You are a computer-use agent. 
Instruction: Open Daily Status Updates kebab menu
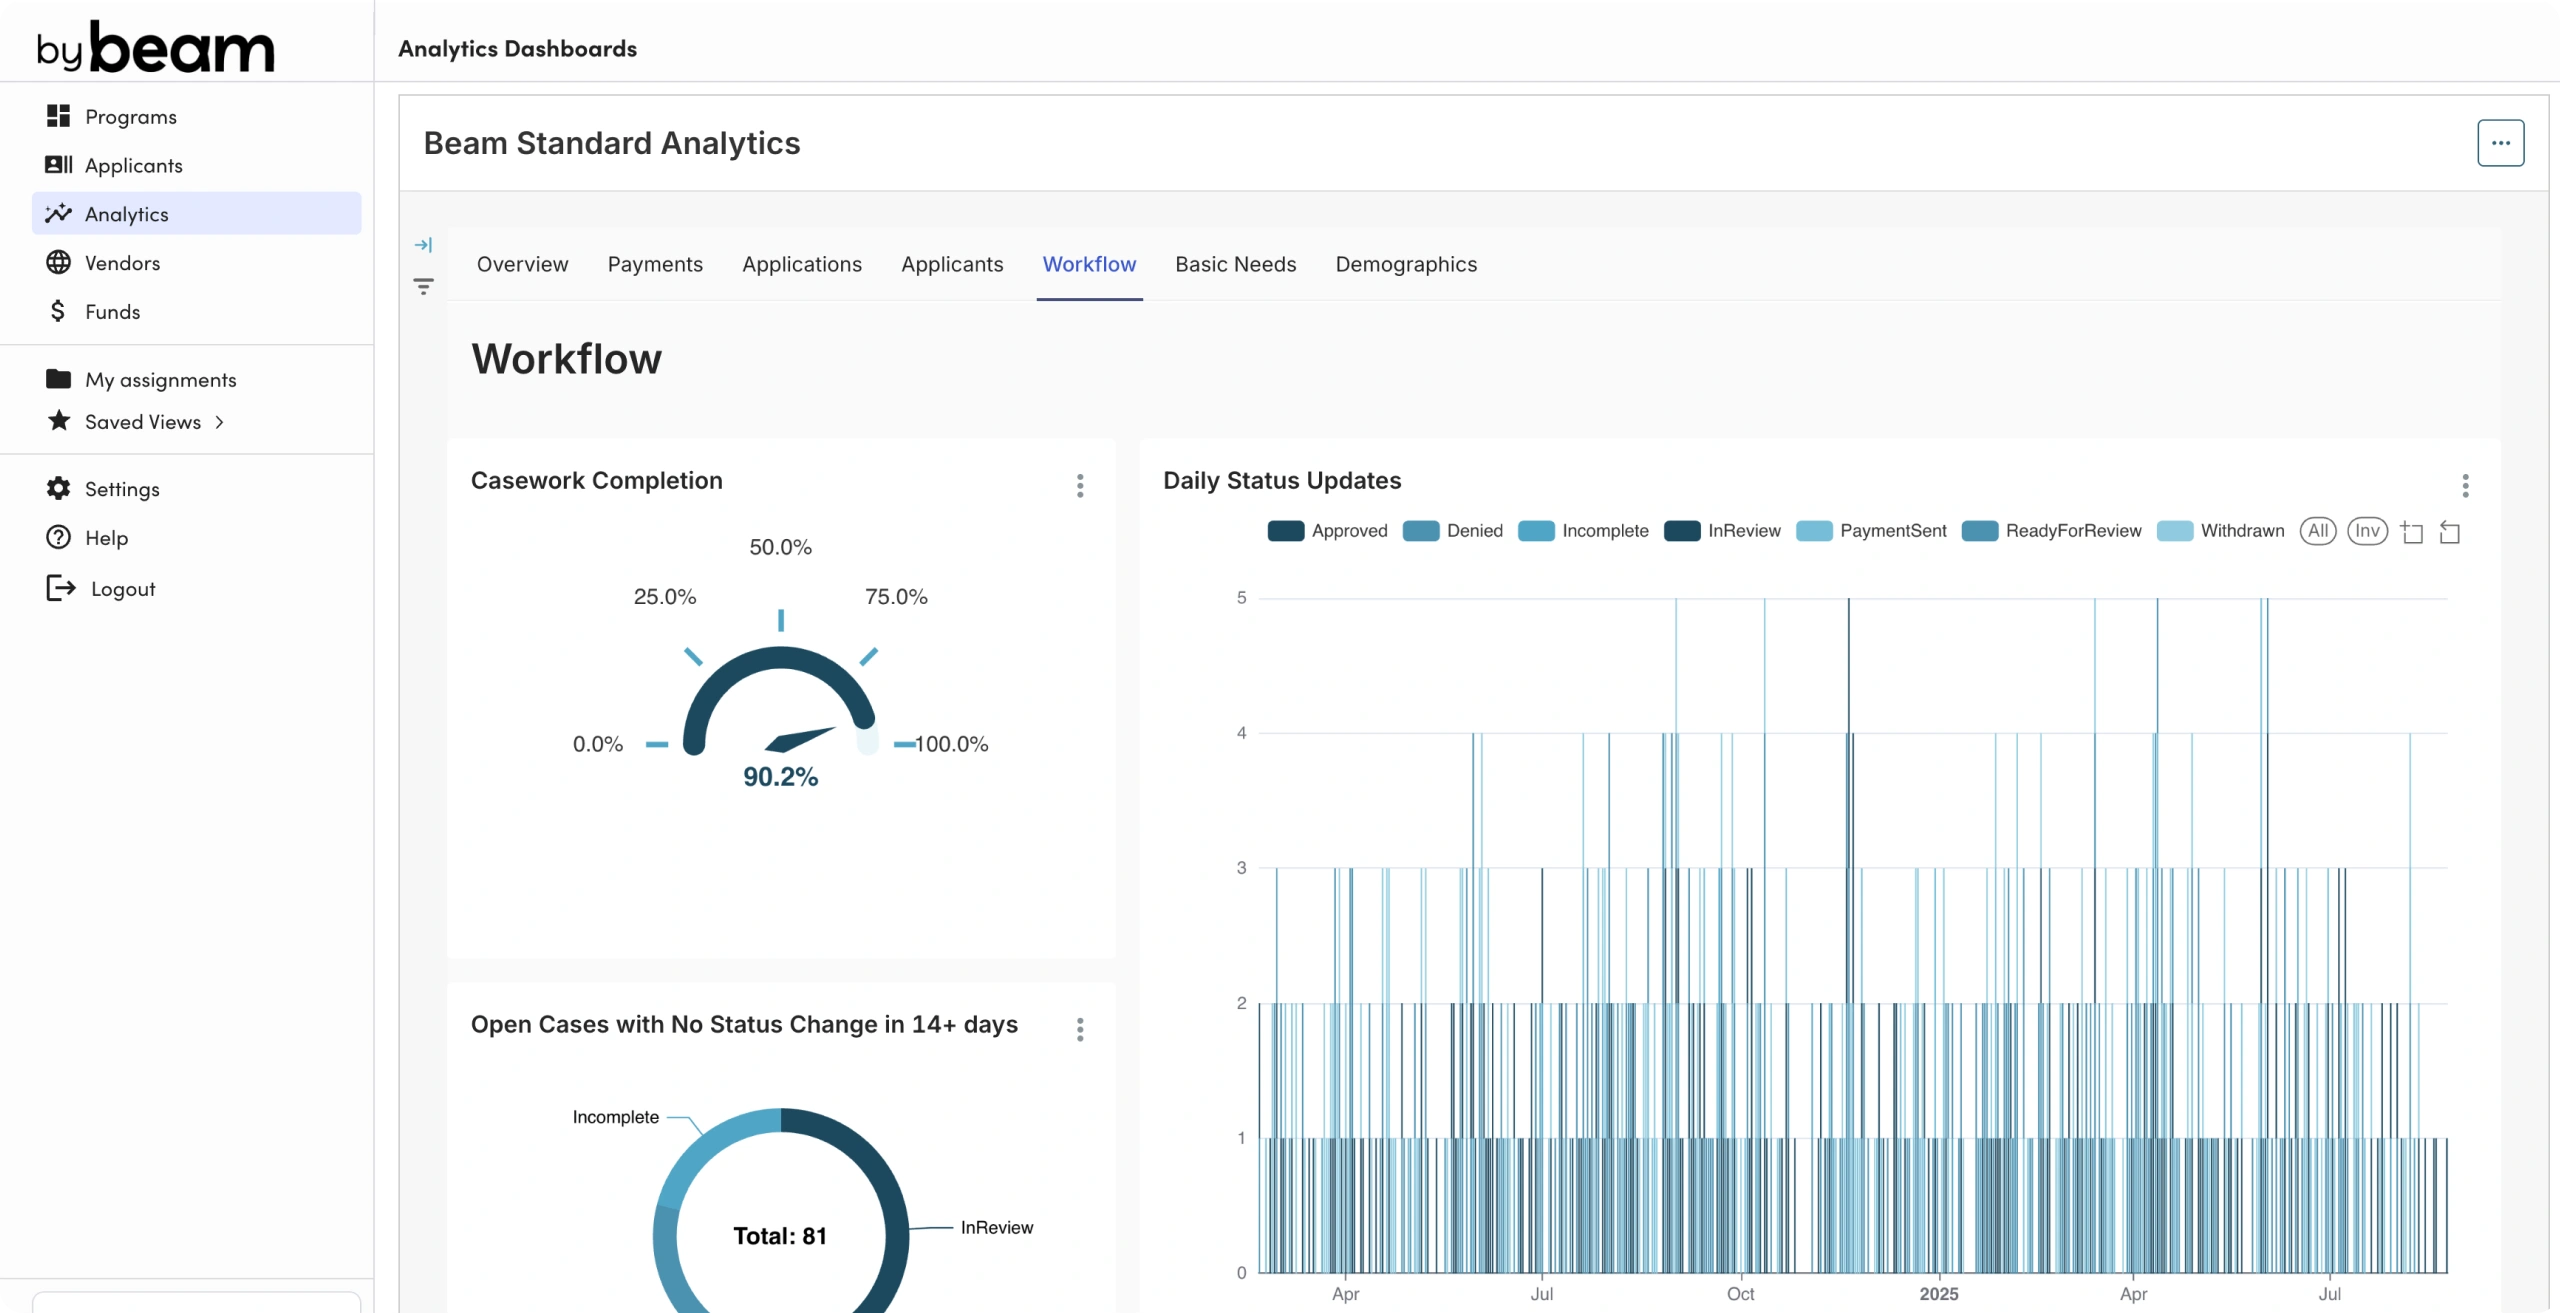pyautogui.click(x=2465, y=486)
